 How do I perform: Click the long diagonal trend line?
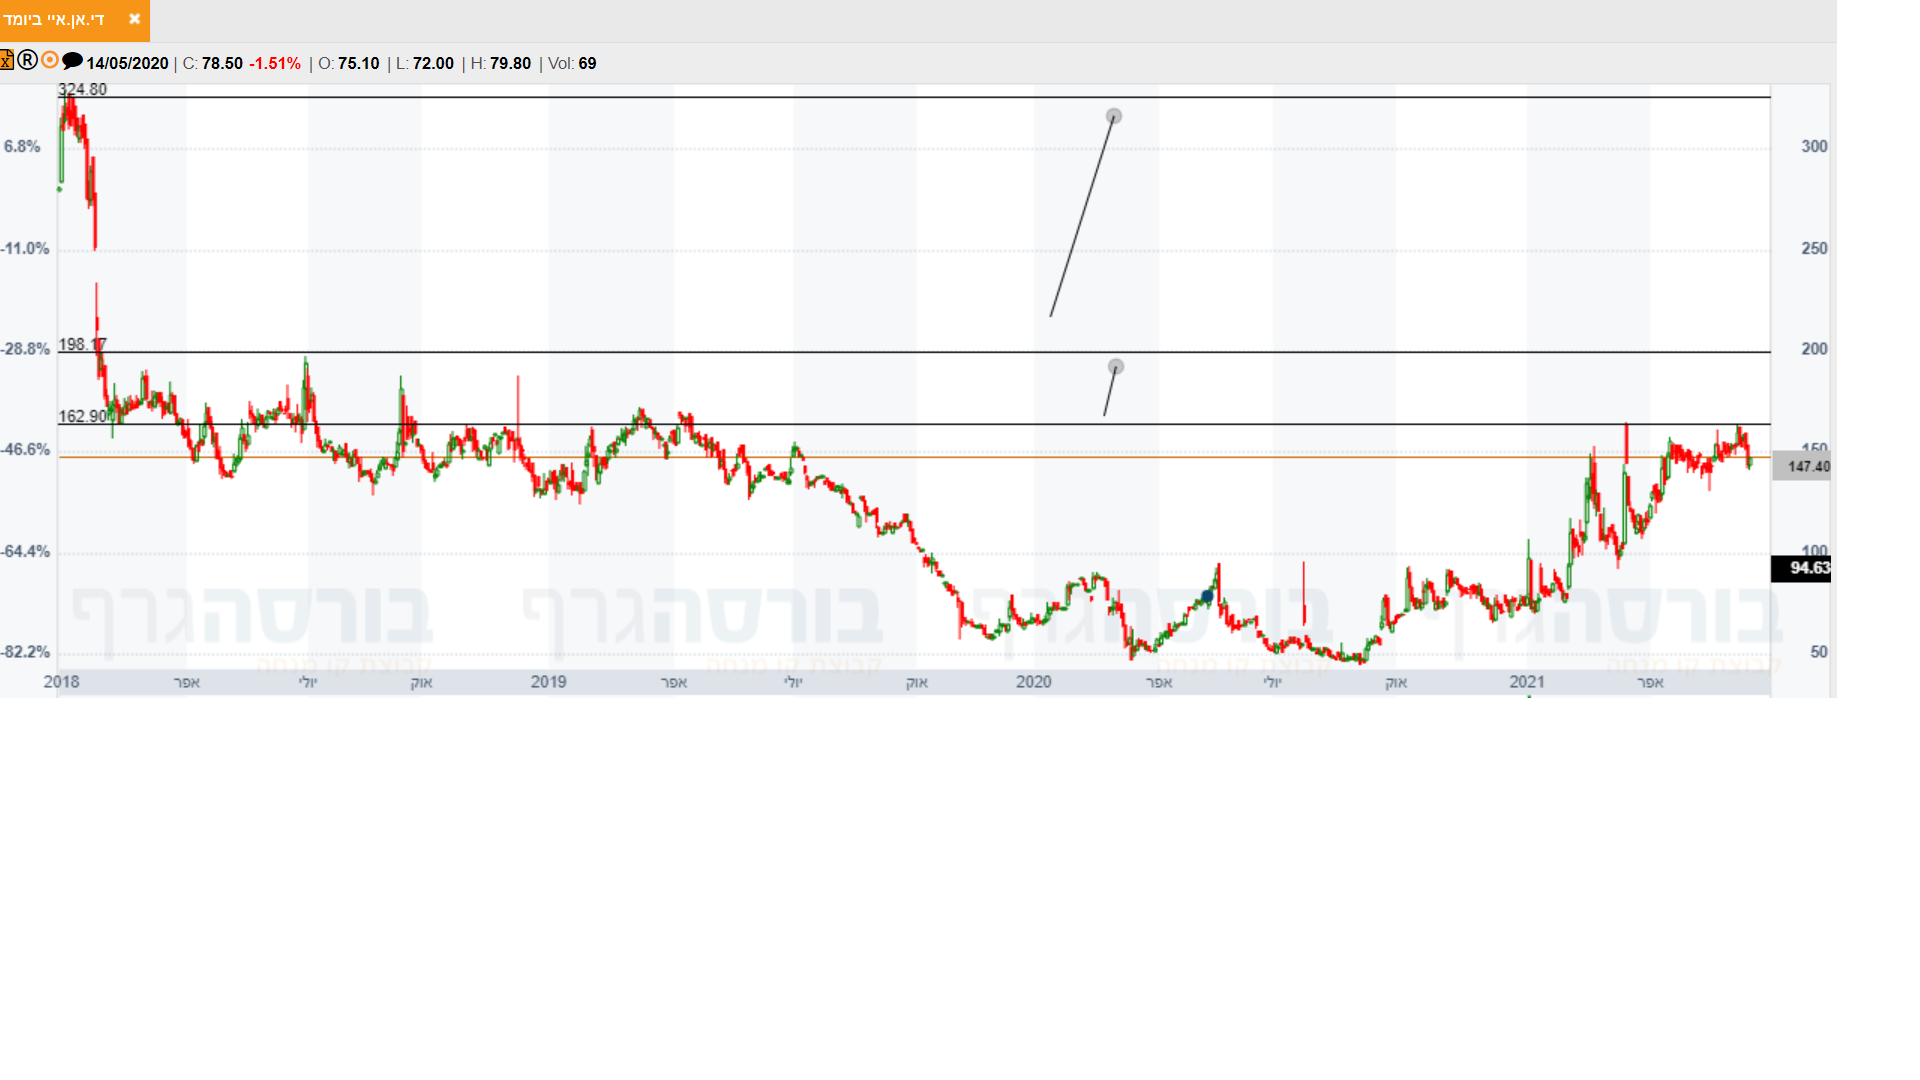click(x=1082, y=217)
